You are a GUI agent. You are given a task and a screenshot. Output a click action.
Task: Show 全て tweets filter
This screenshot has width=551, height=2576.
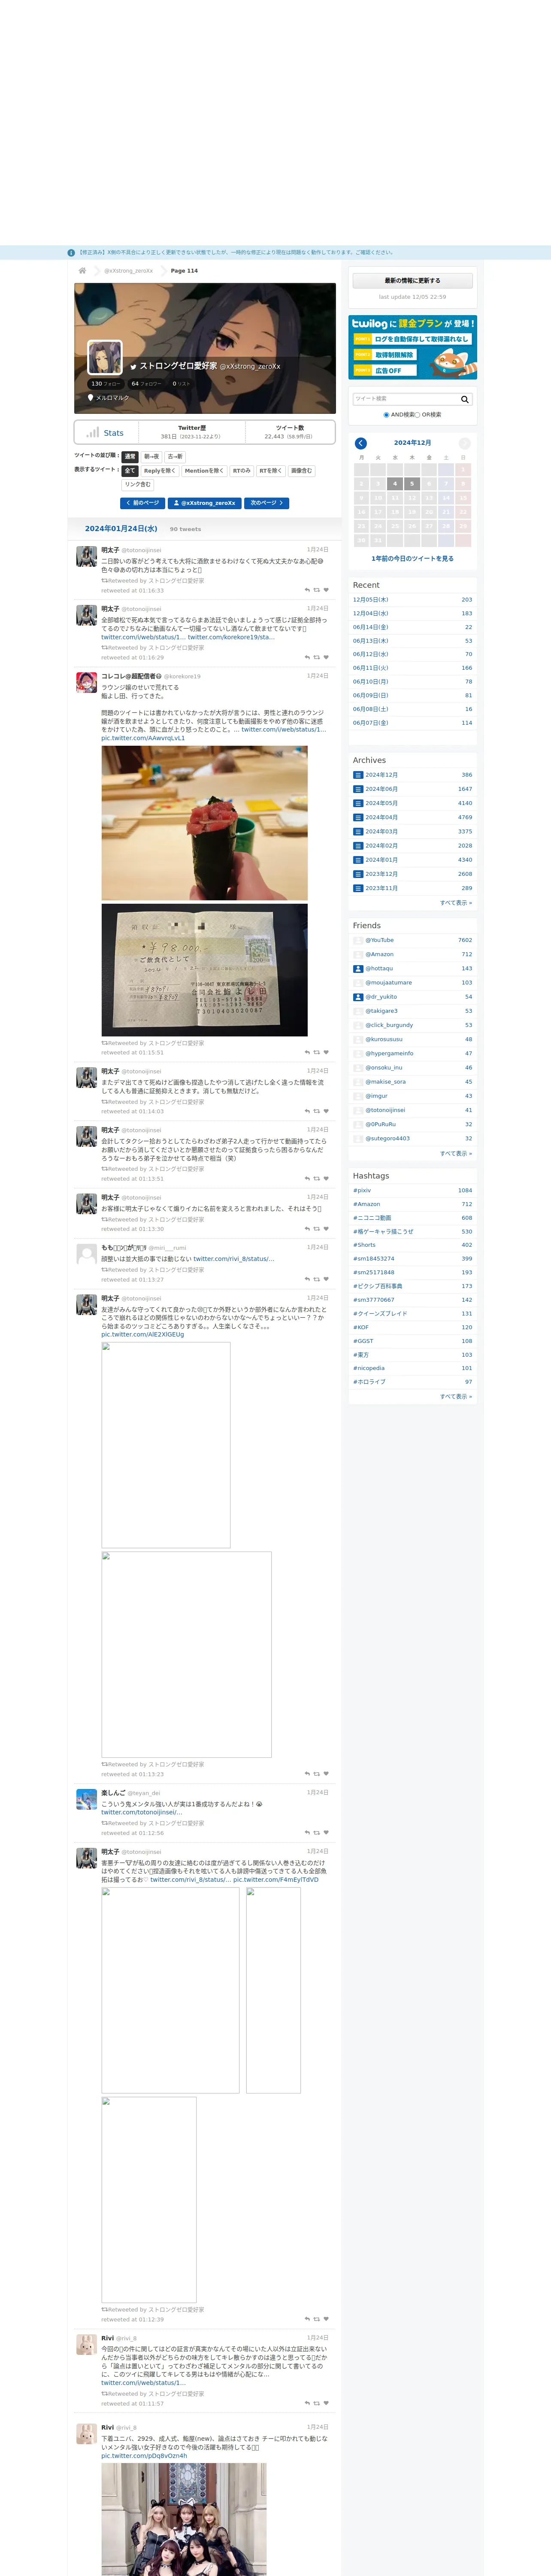coord(130,471)
